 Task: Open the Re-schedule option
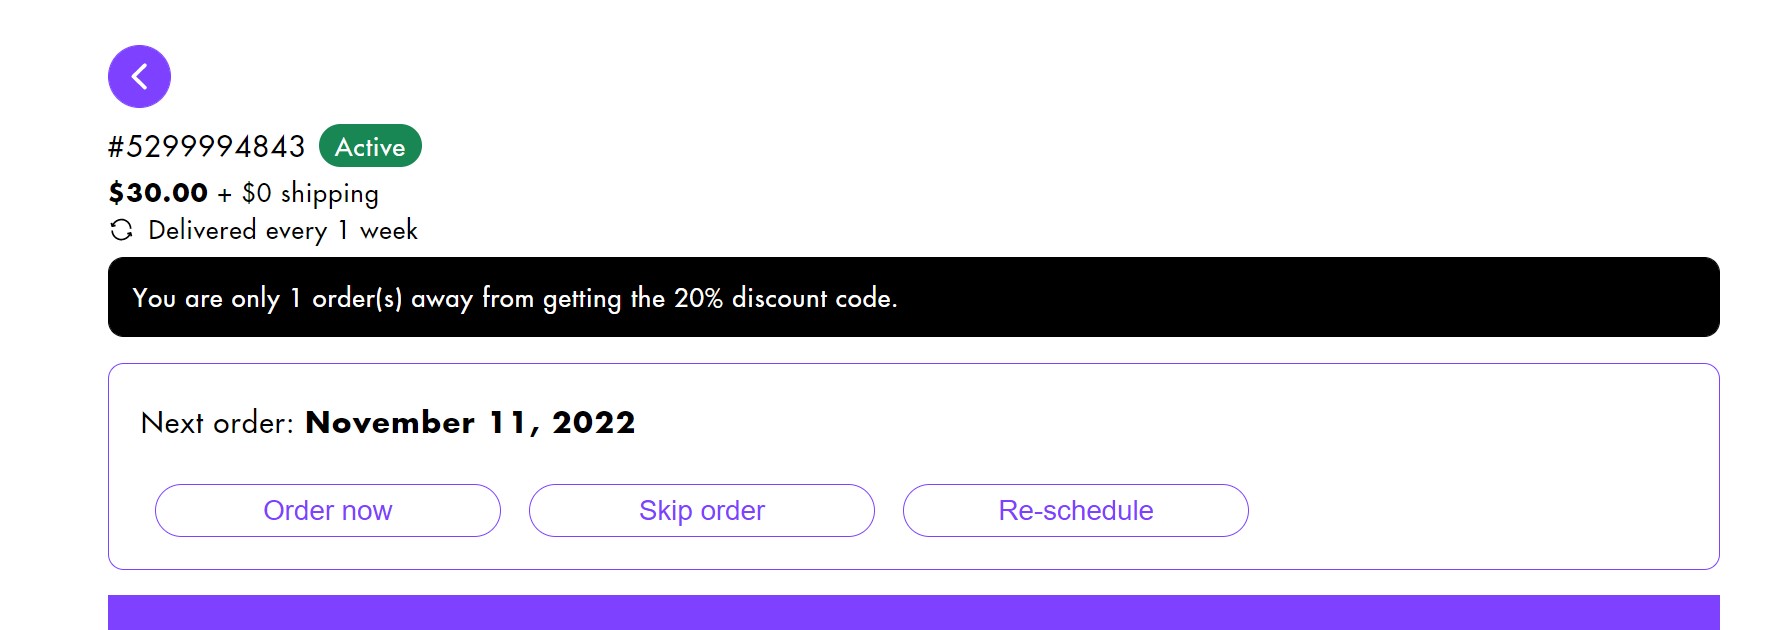click(1075, 510)
